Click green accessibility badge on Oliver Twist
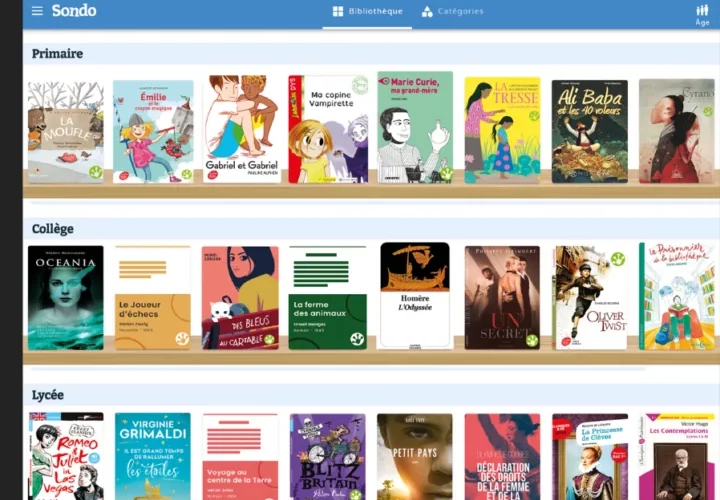720x500 pixels. point(618,259)
